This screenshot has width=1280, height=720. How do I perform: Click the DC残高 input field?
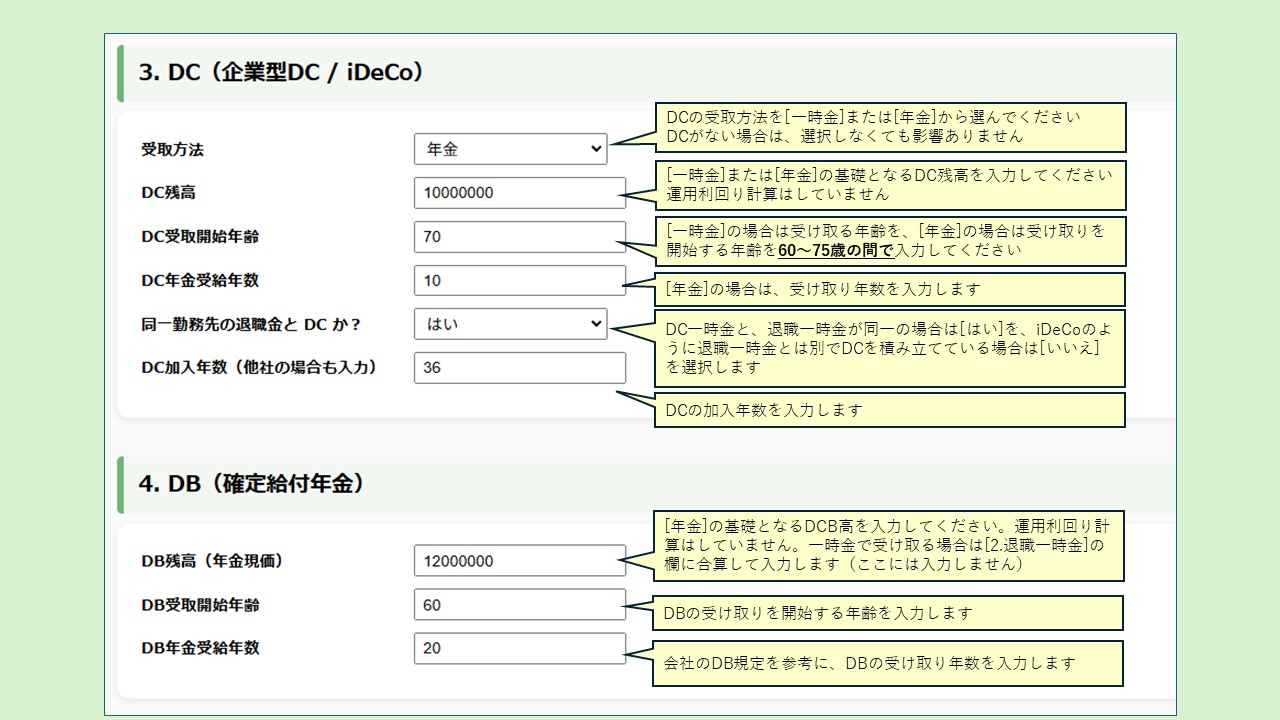click(x=519, y=193)
